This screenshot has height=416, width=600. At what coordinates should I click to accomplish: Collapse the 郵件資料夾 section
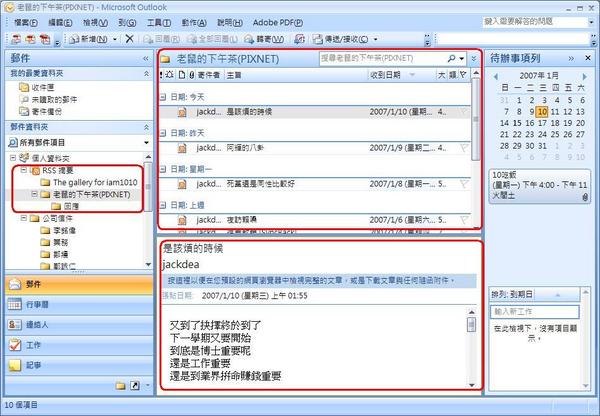click(147, 127)
